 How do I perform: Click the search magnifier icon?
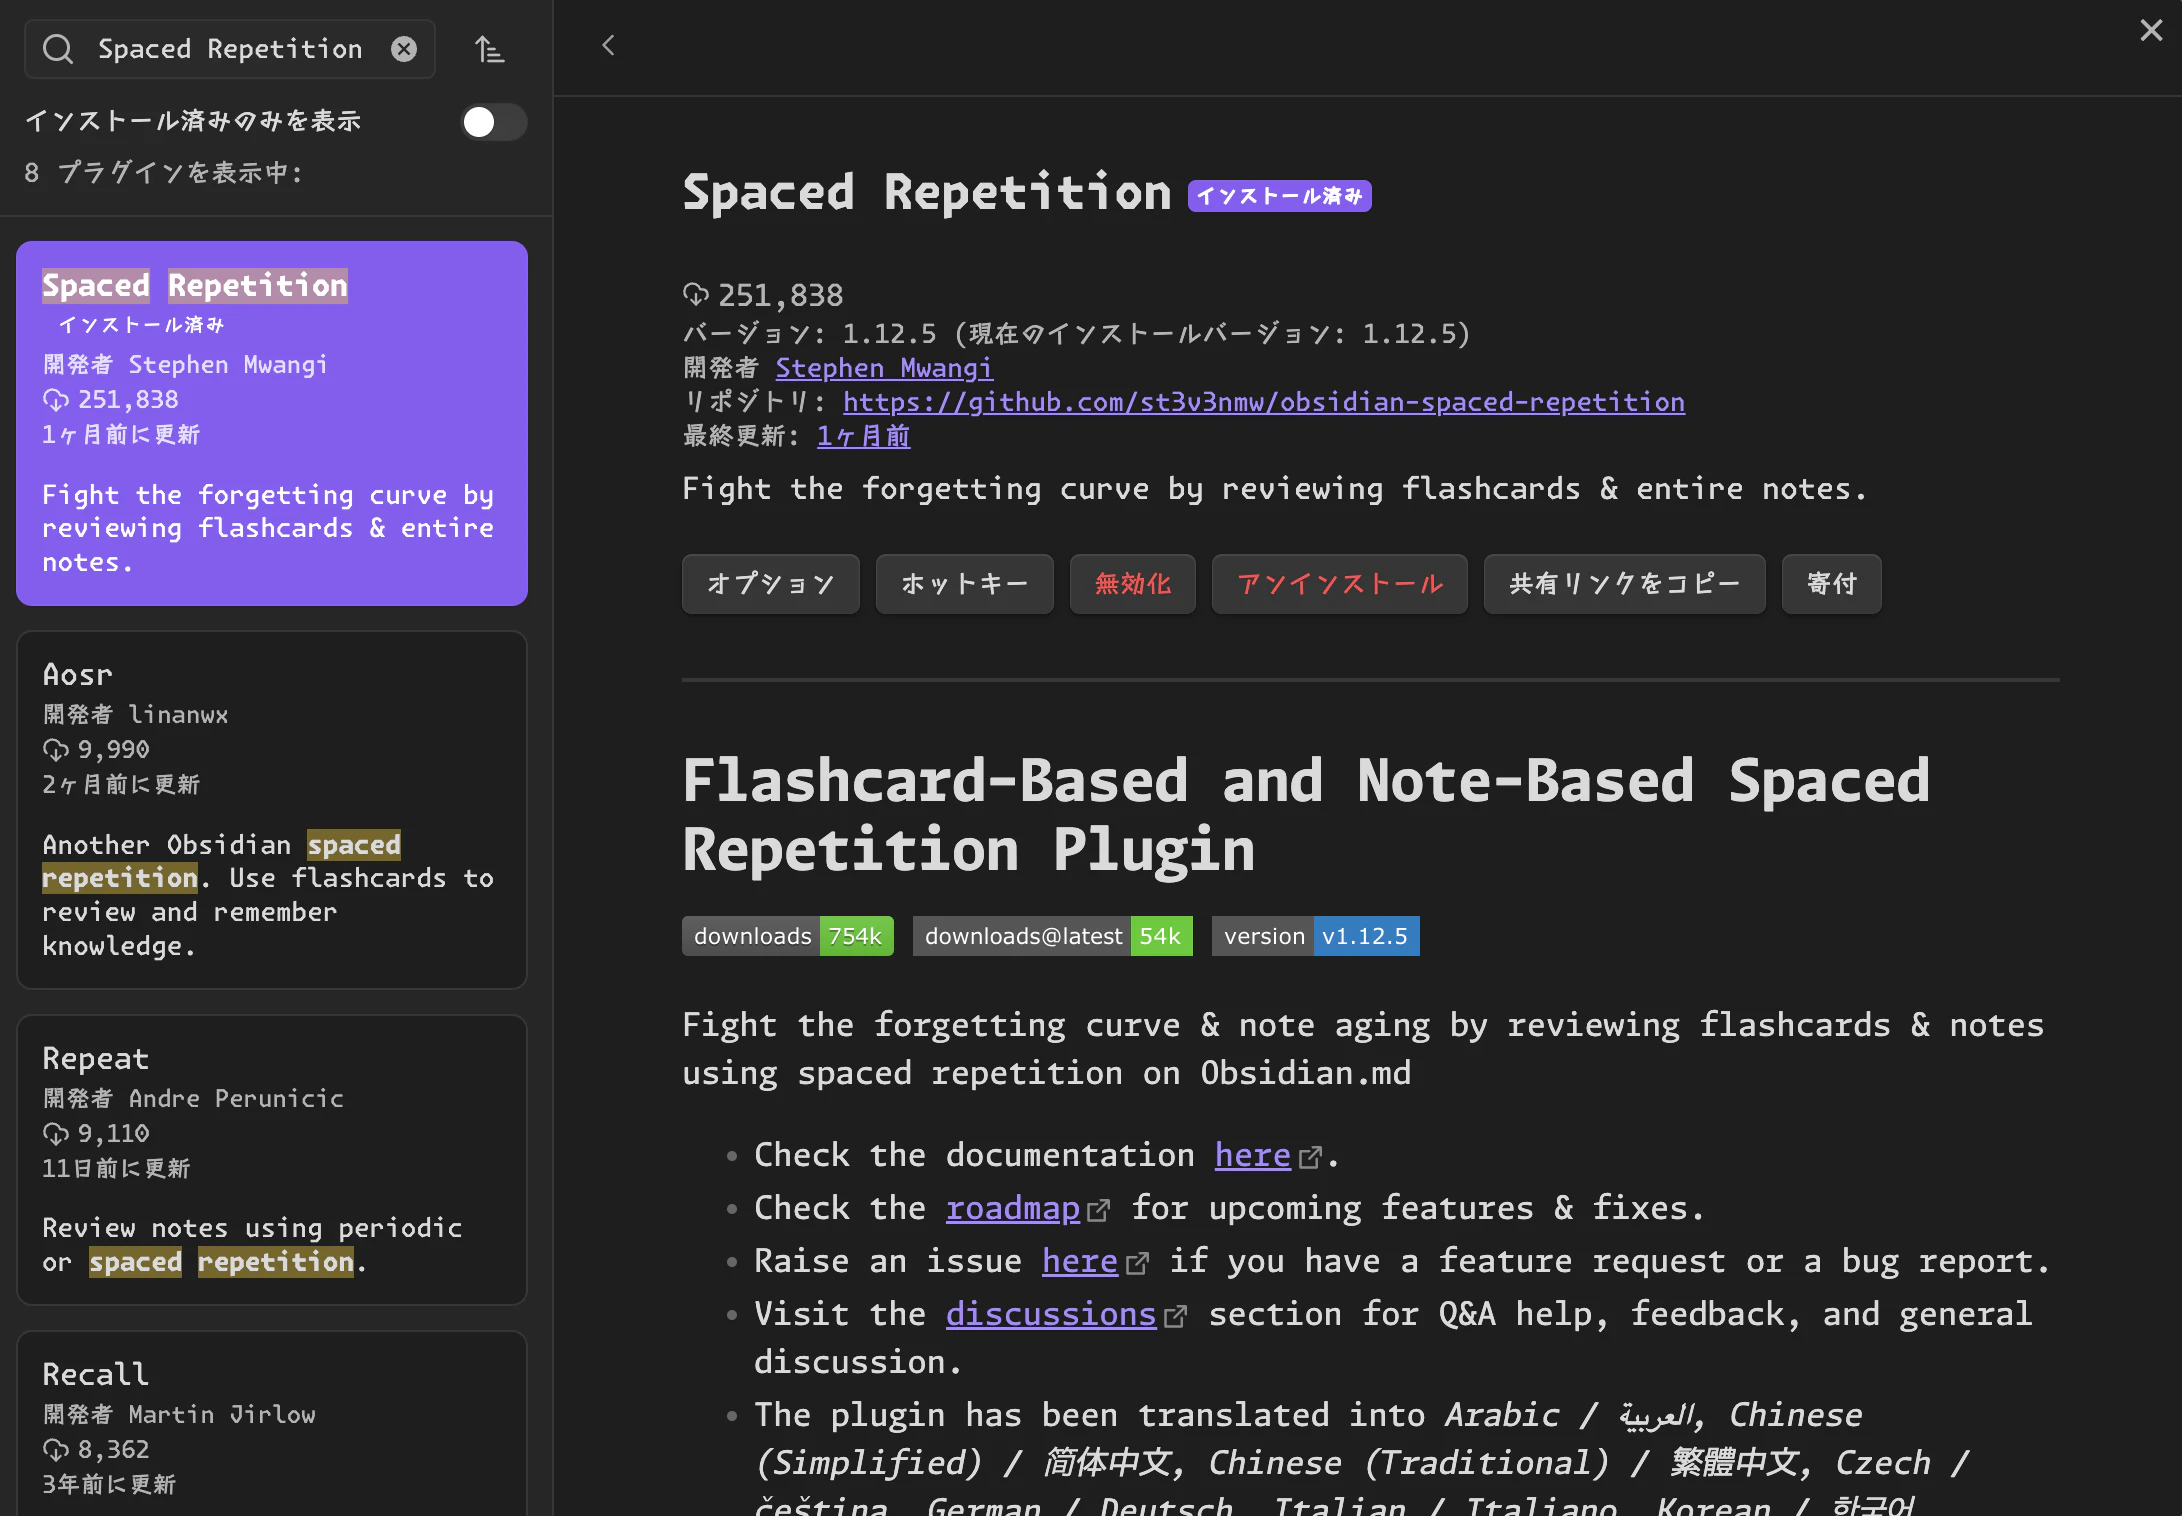pos(59,49)
